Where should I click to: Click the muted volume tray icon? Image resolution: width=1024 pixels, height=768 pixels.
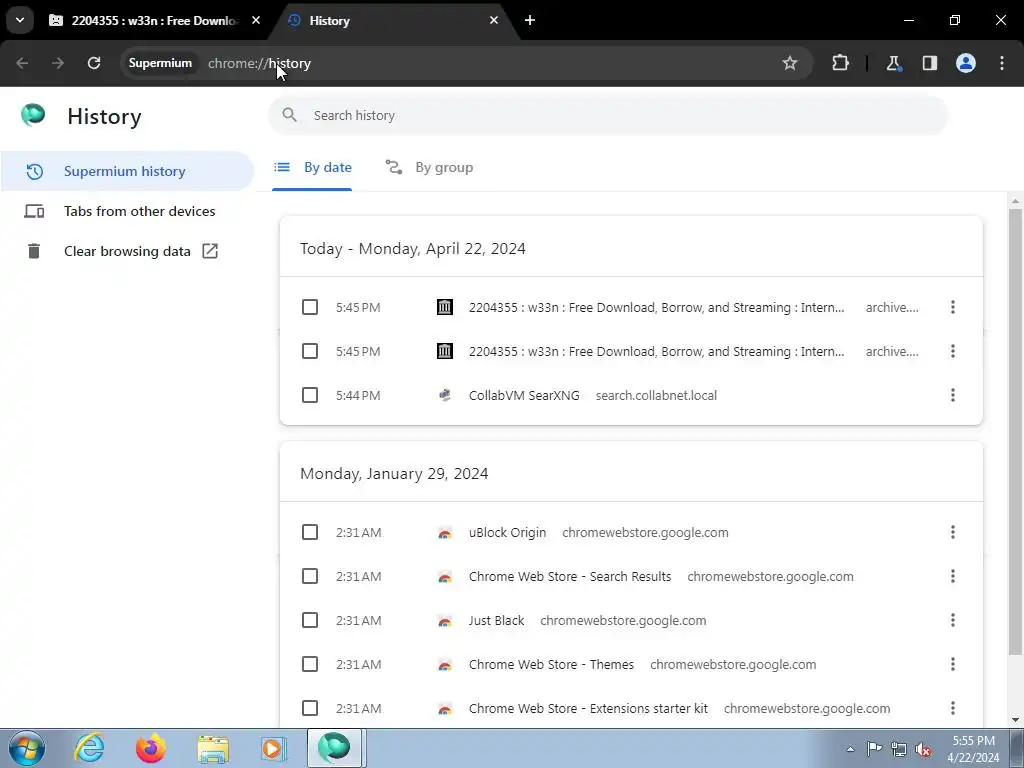click(923, 749)
